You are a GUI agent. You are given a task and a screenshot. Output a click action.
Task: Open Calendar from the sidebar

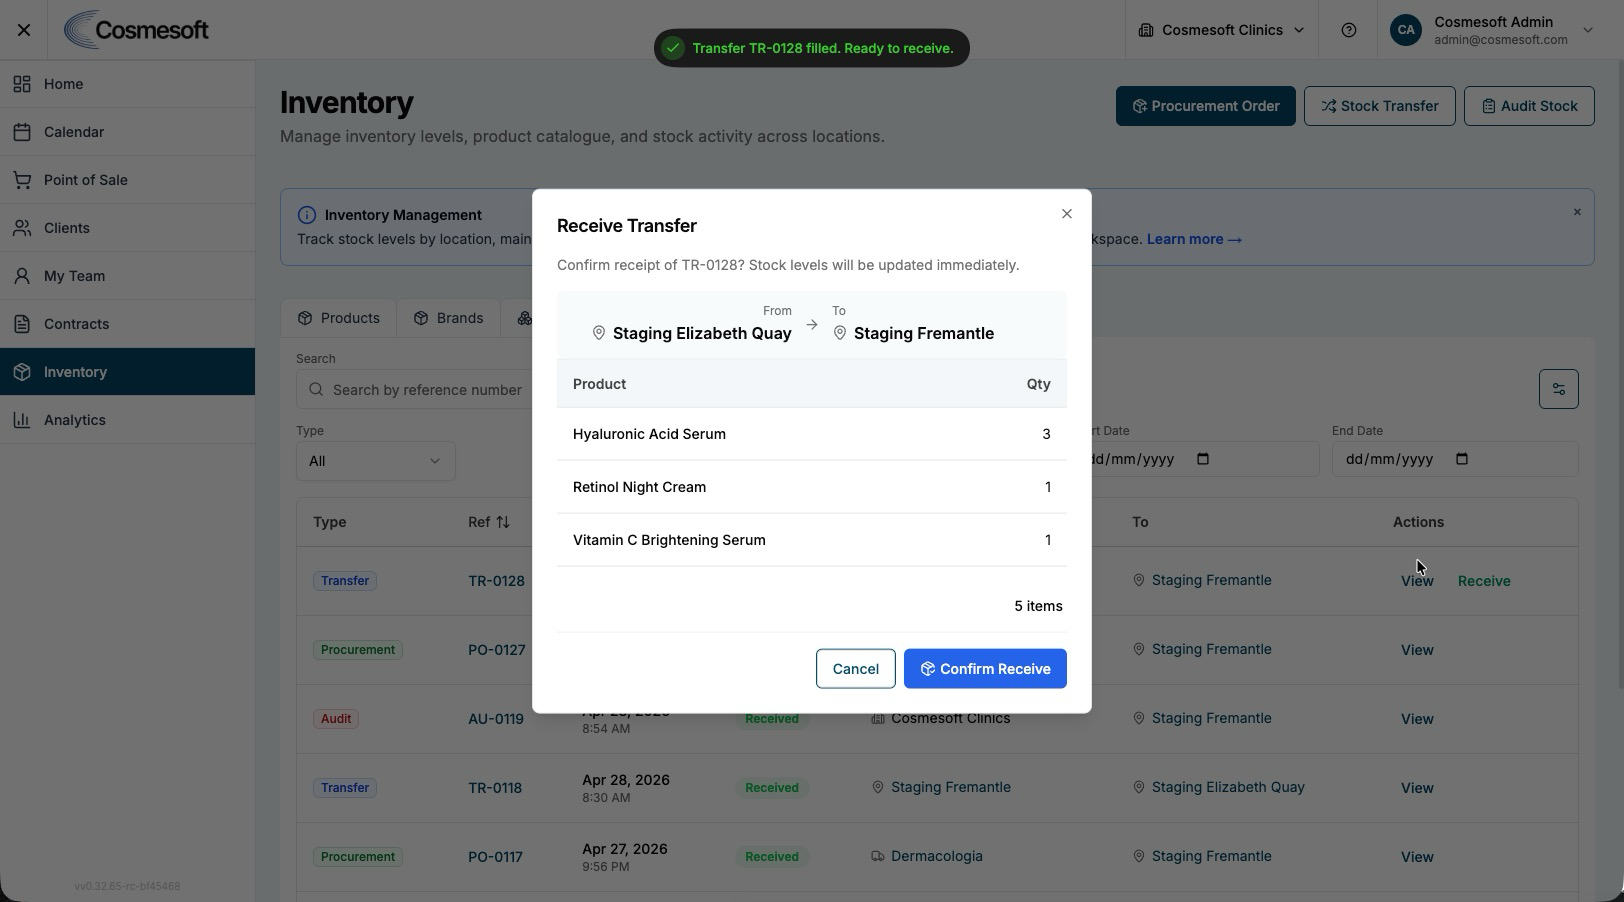(x=127, y=132)
